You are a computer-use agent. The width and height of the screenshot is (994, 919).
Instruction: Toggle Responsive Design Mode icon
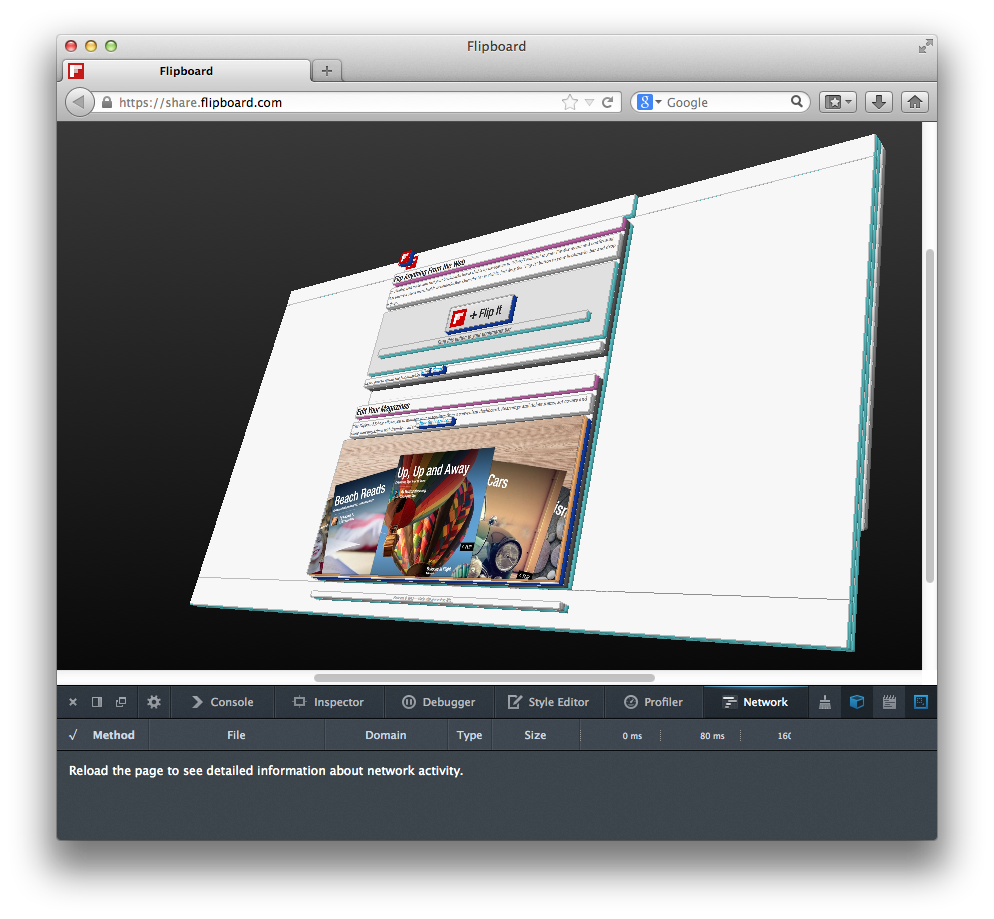[921, 702]
